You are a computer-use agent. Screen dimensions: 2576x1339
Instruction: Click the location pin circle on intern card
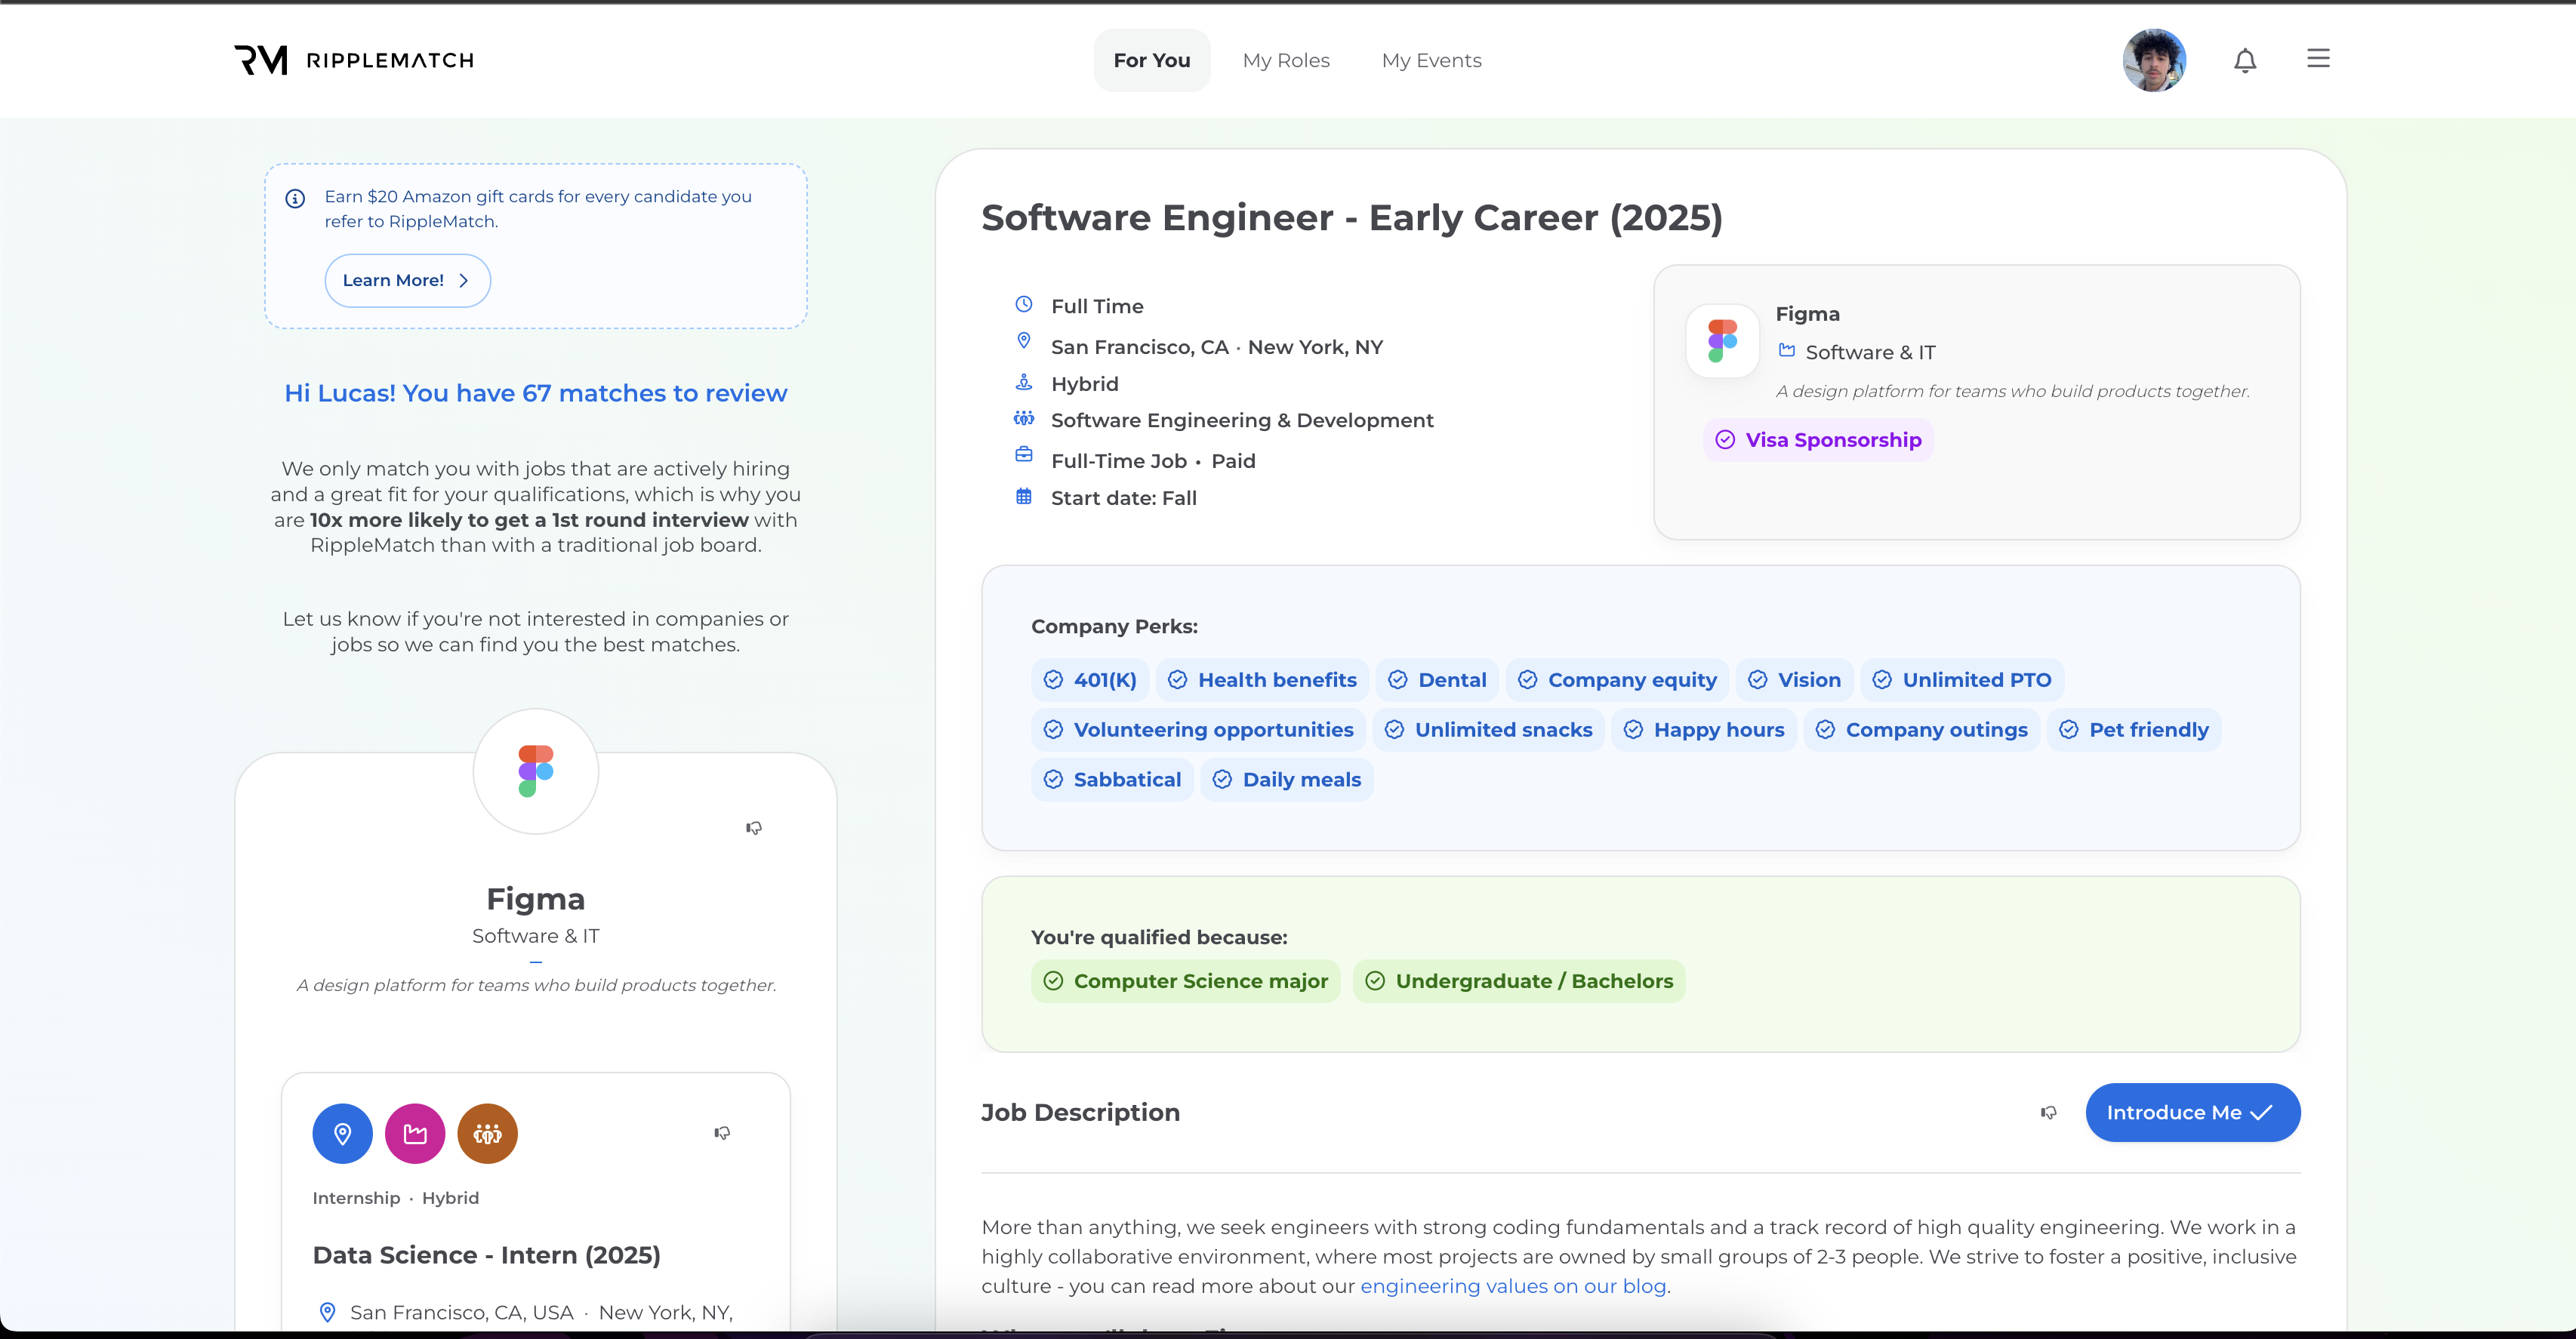coord(342,1133)
